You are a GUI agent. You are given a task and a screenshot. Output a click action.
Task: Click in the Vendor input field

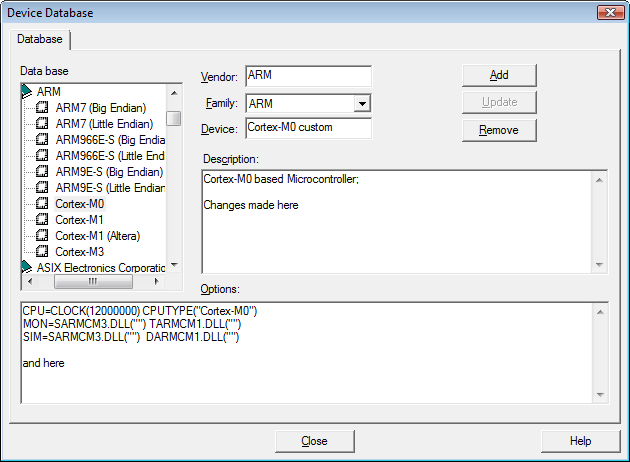pyautogui.click(x=309, y=76)
